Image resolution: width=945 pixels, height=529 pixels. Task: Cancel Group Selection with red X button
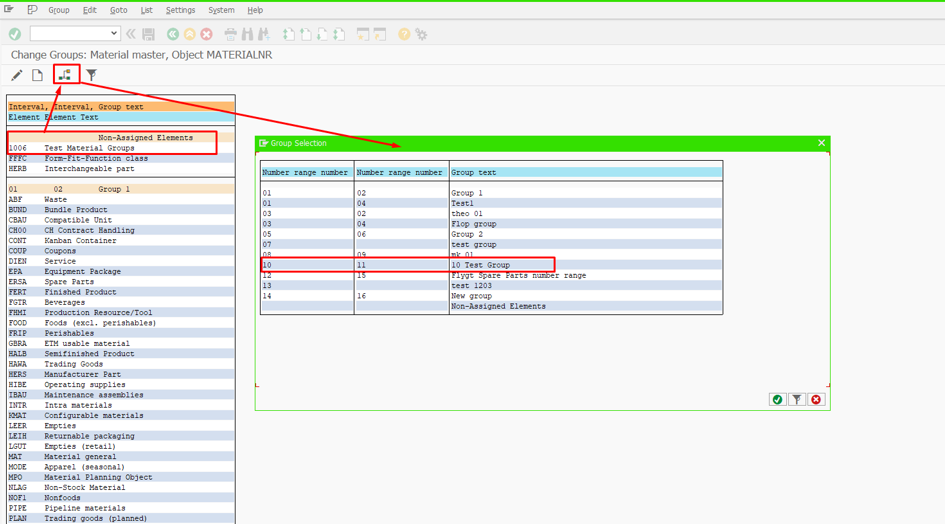pyautogui.click(x=816, y=400)
